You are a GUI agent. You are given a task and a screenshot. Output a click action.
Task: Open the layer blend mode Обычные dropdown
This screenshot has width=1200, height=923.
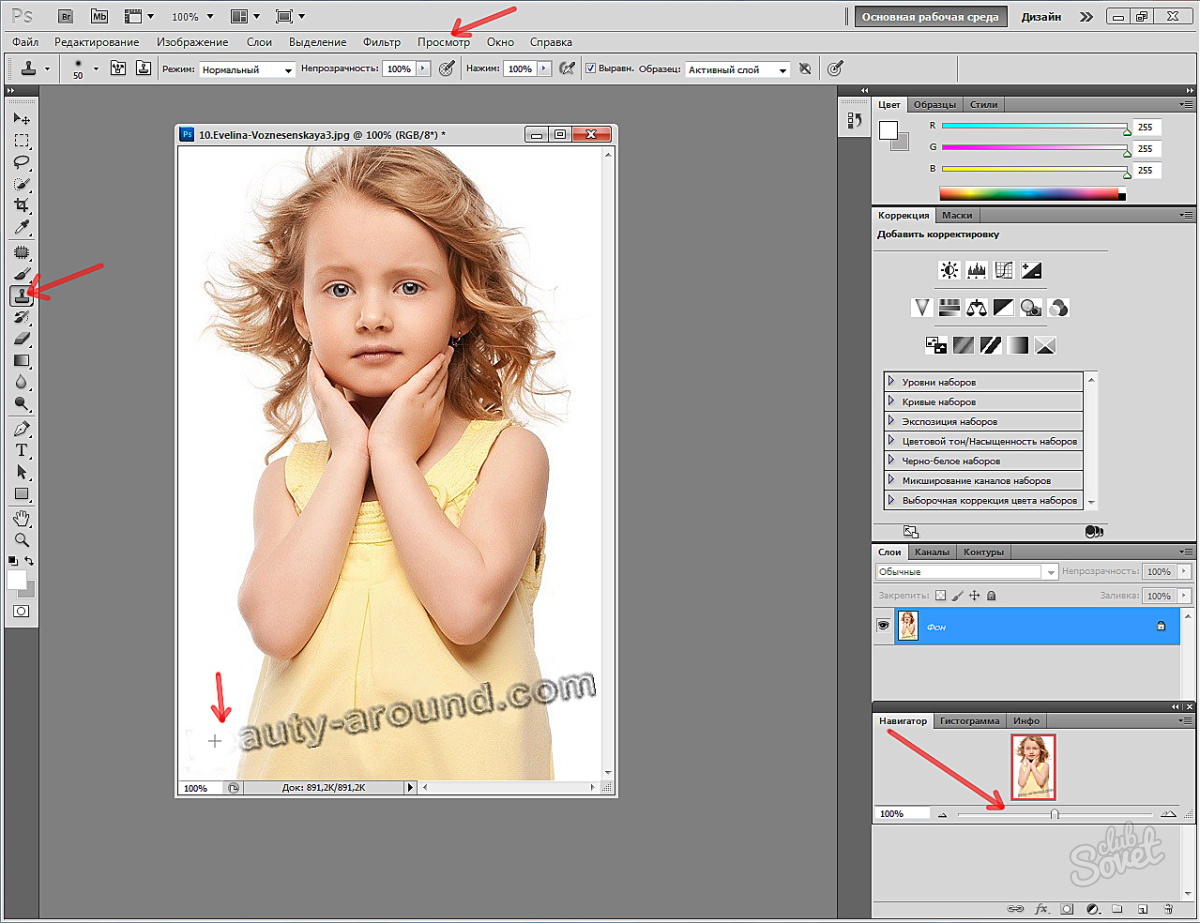tap(967, 572)
